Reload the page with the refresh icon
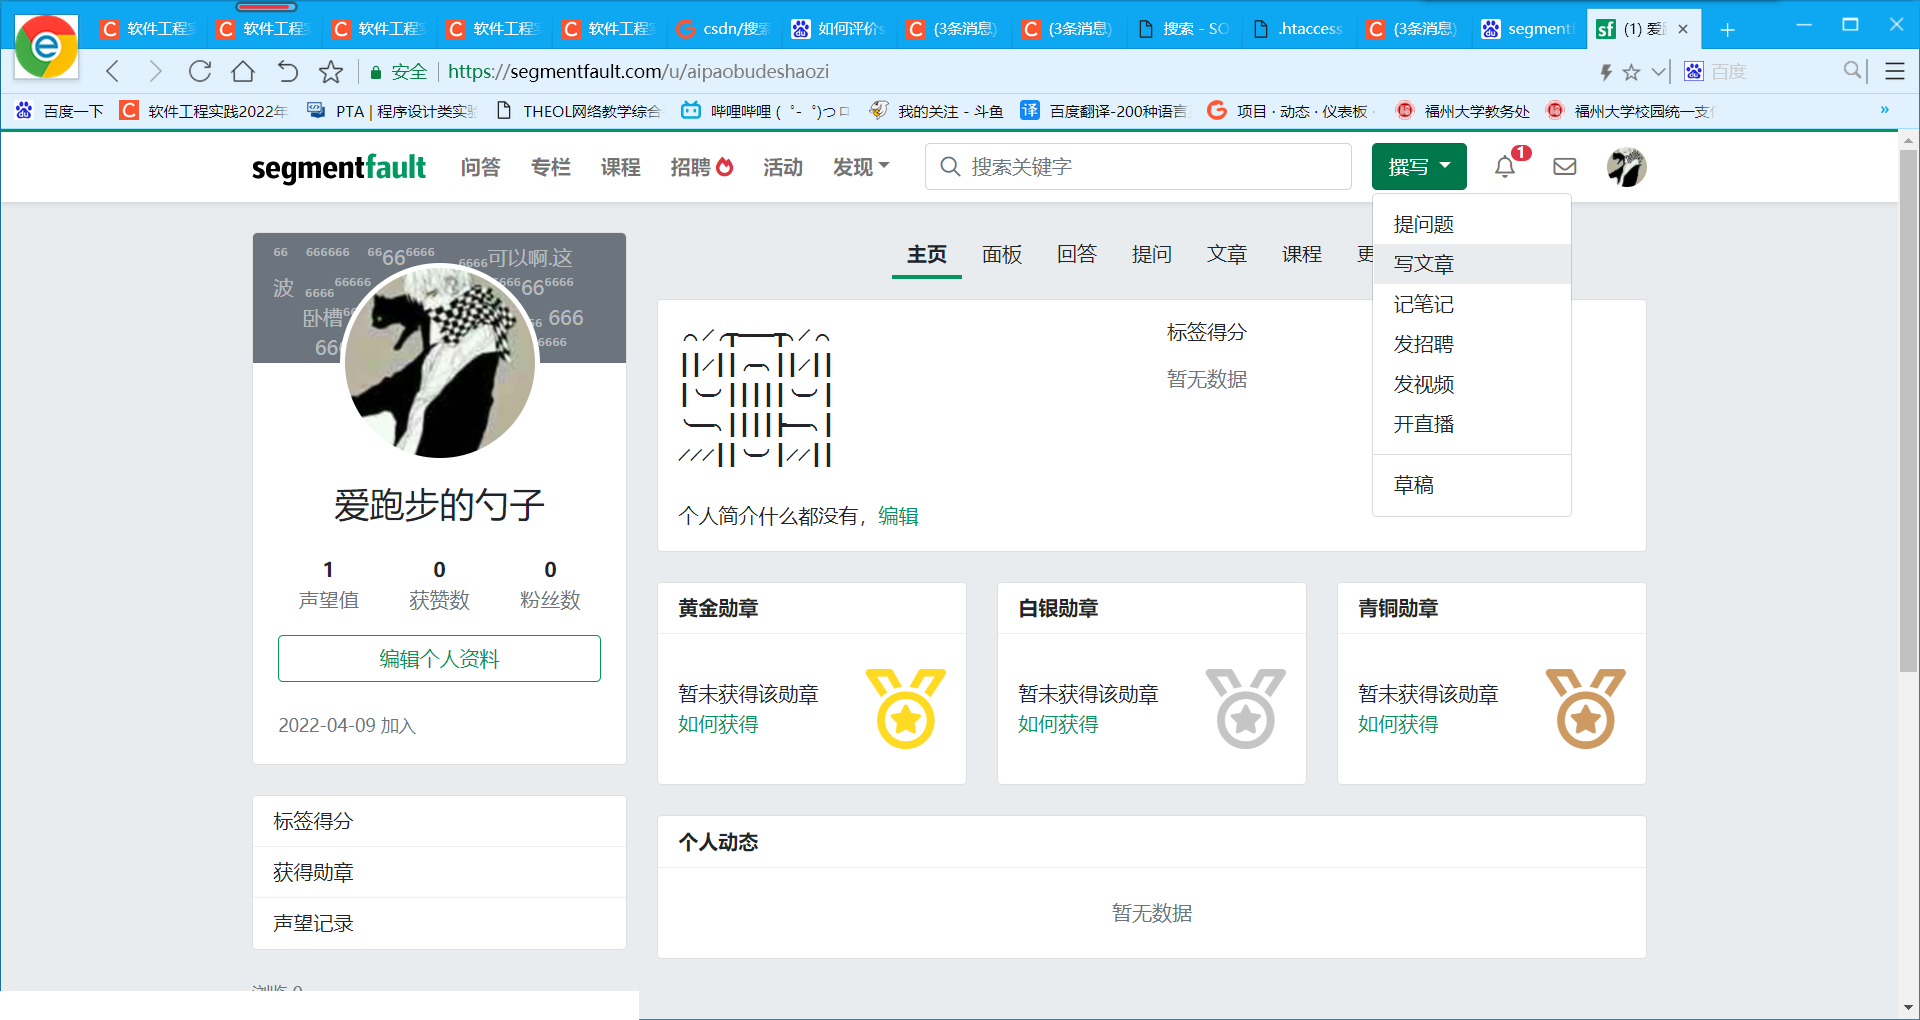 click(x=200, y=71)
